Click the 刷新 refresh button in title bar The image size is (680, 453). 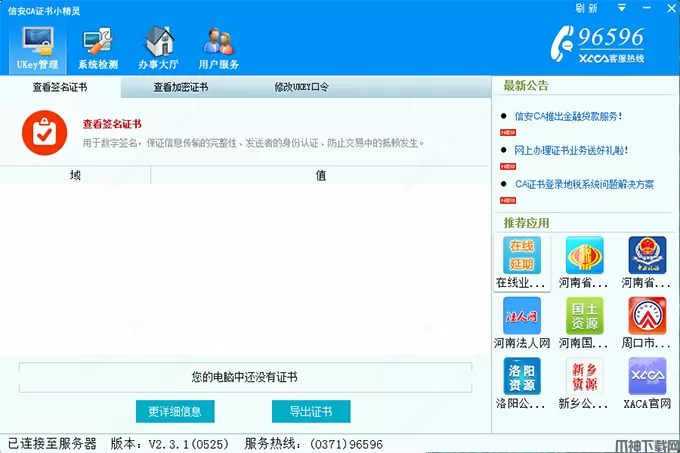(x=586, y=8)
